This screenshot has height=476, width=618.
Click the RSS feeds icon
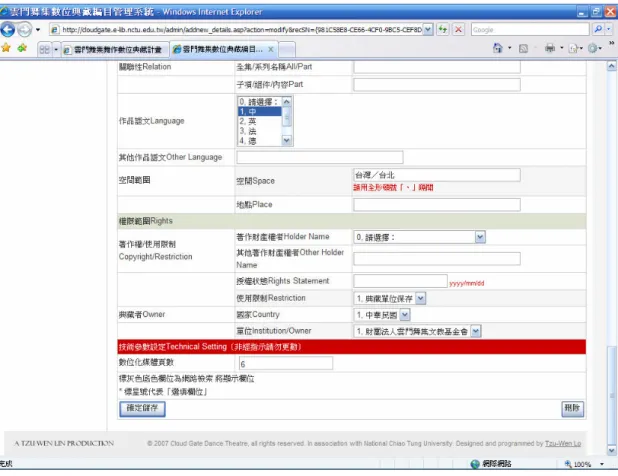[523, 48]
